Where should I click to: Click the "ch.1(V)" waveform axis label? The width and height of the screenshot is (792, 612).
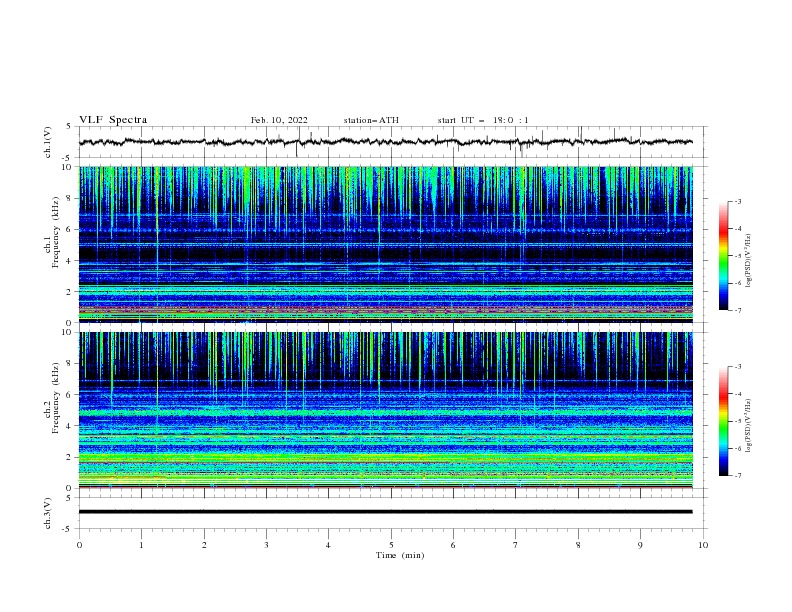click(x=48, y=142)
